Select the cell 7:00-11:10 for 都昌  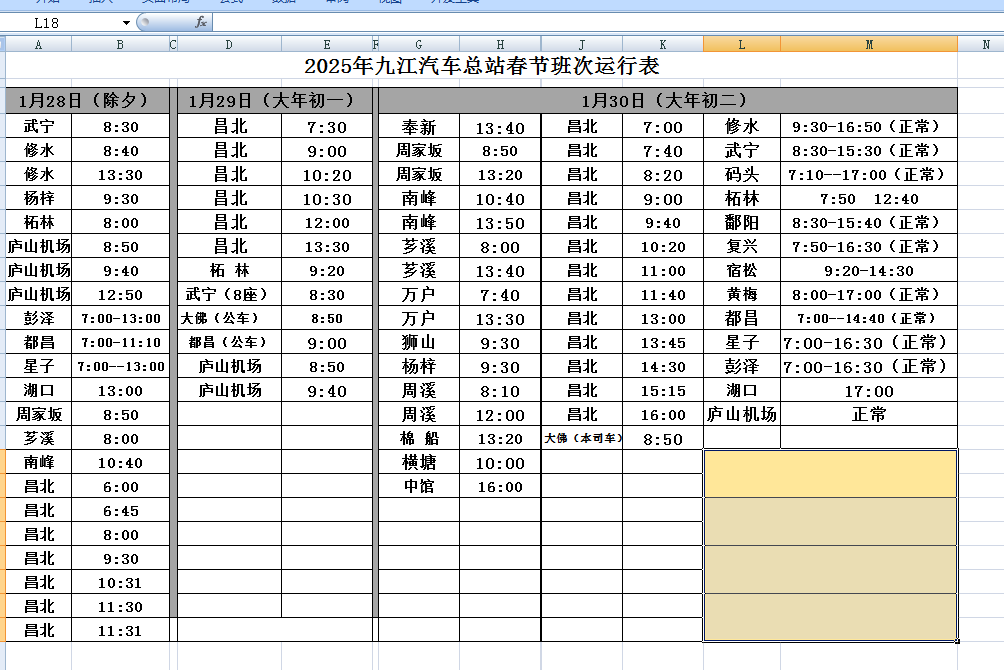(x=120, y=343)
